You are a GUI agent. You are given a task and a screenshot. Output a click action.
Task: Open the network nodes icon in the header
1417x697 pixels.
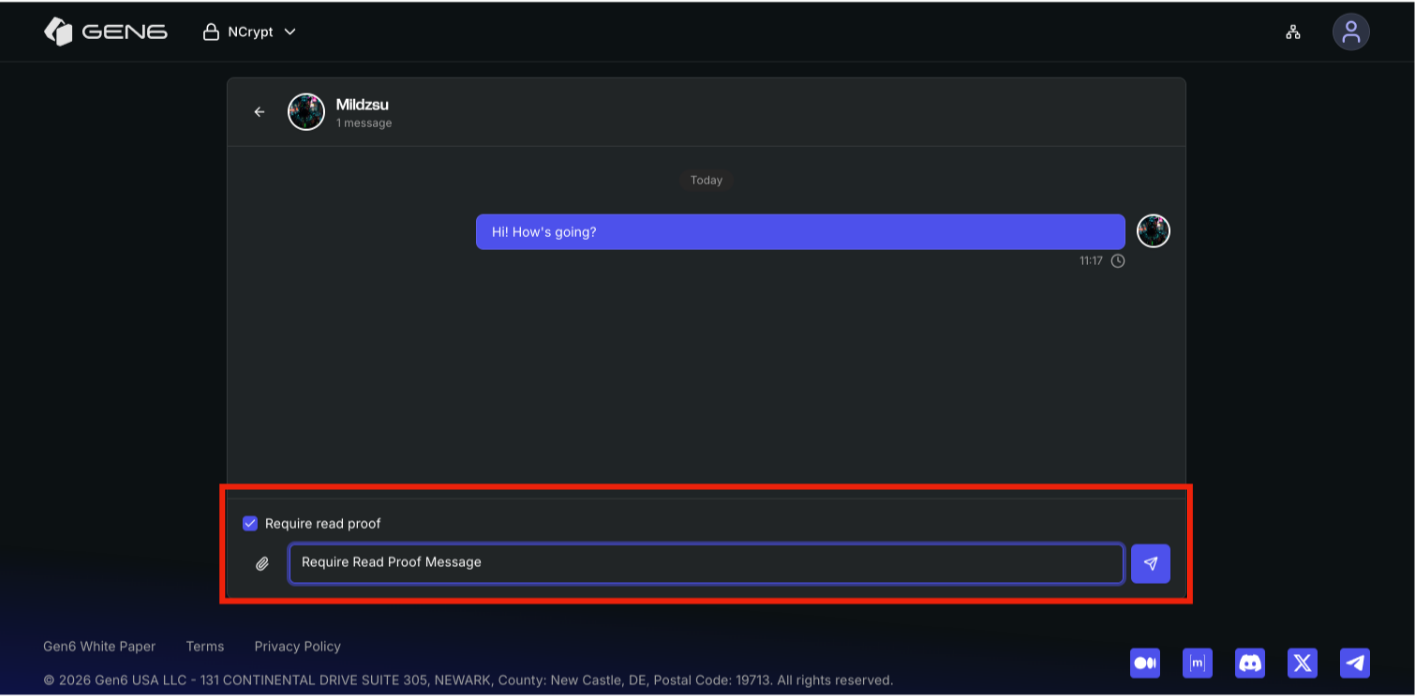click(1293, 32)
